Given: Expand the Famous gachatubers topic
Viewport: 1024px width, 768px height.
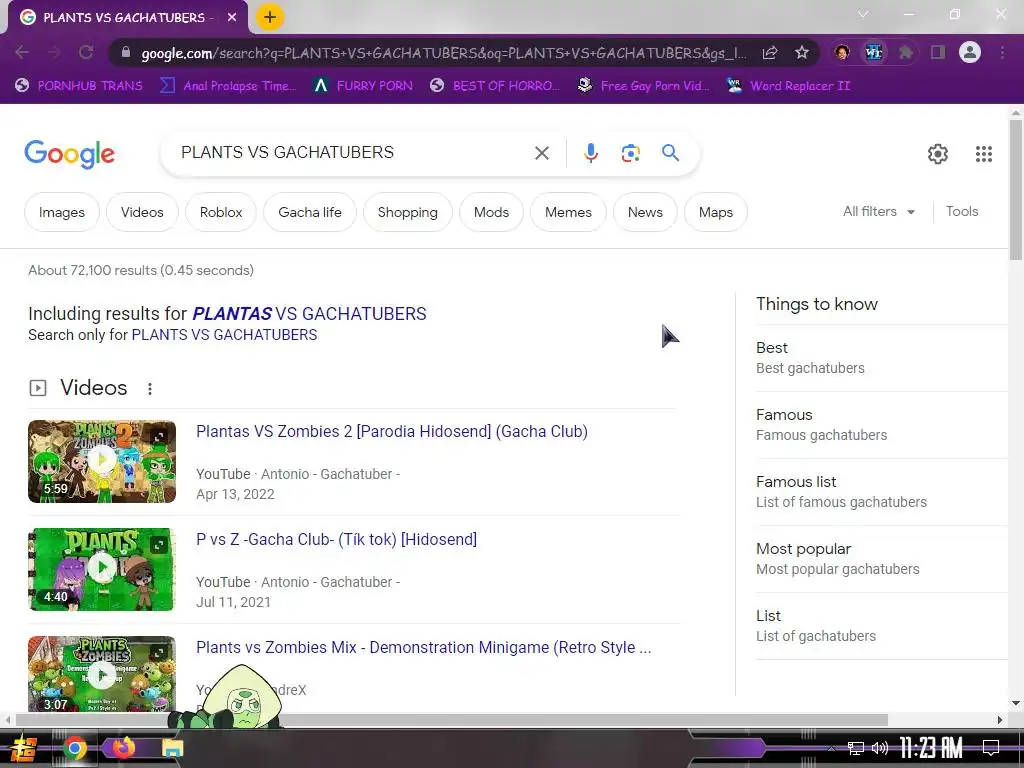Looking at the screenshot, I should 882,424.
